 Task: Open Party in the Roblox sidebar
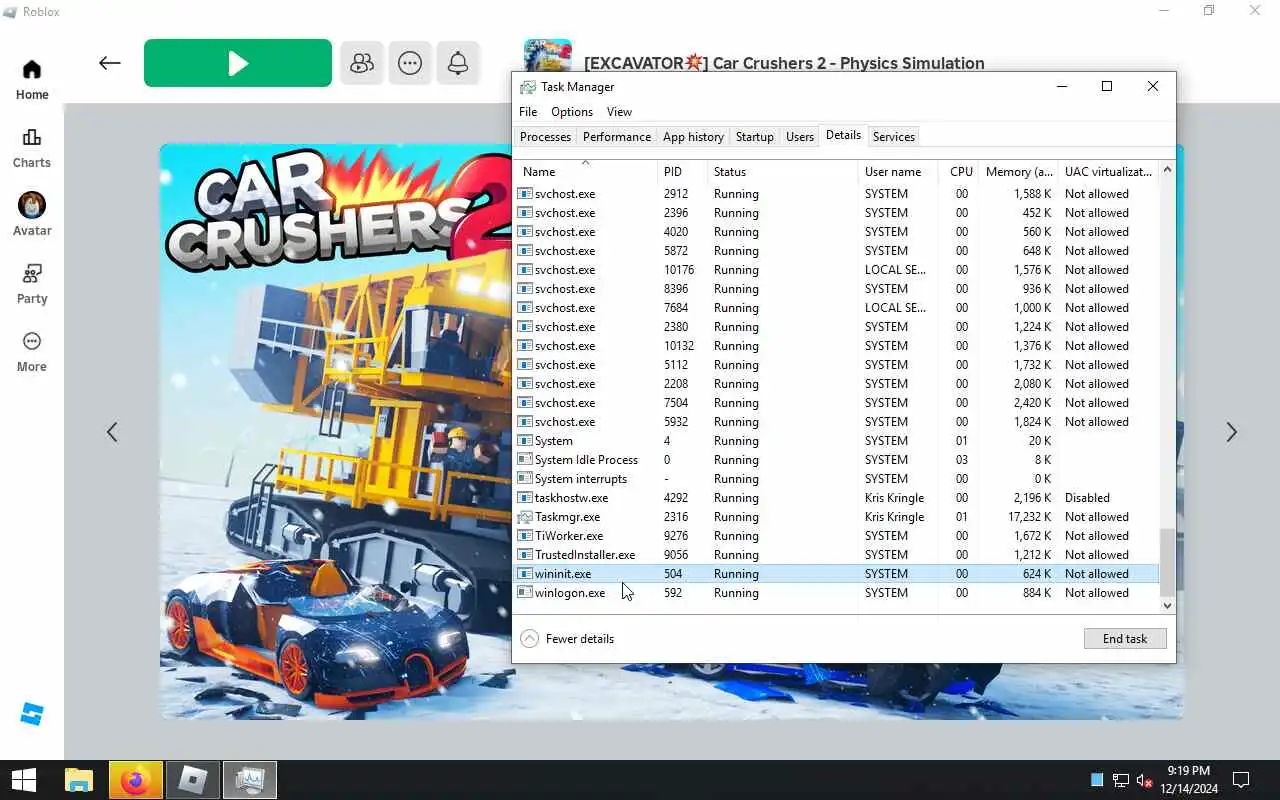click(x=32, y=284)
